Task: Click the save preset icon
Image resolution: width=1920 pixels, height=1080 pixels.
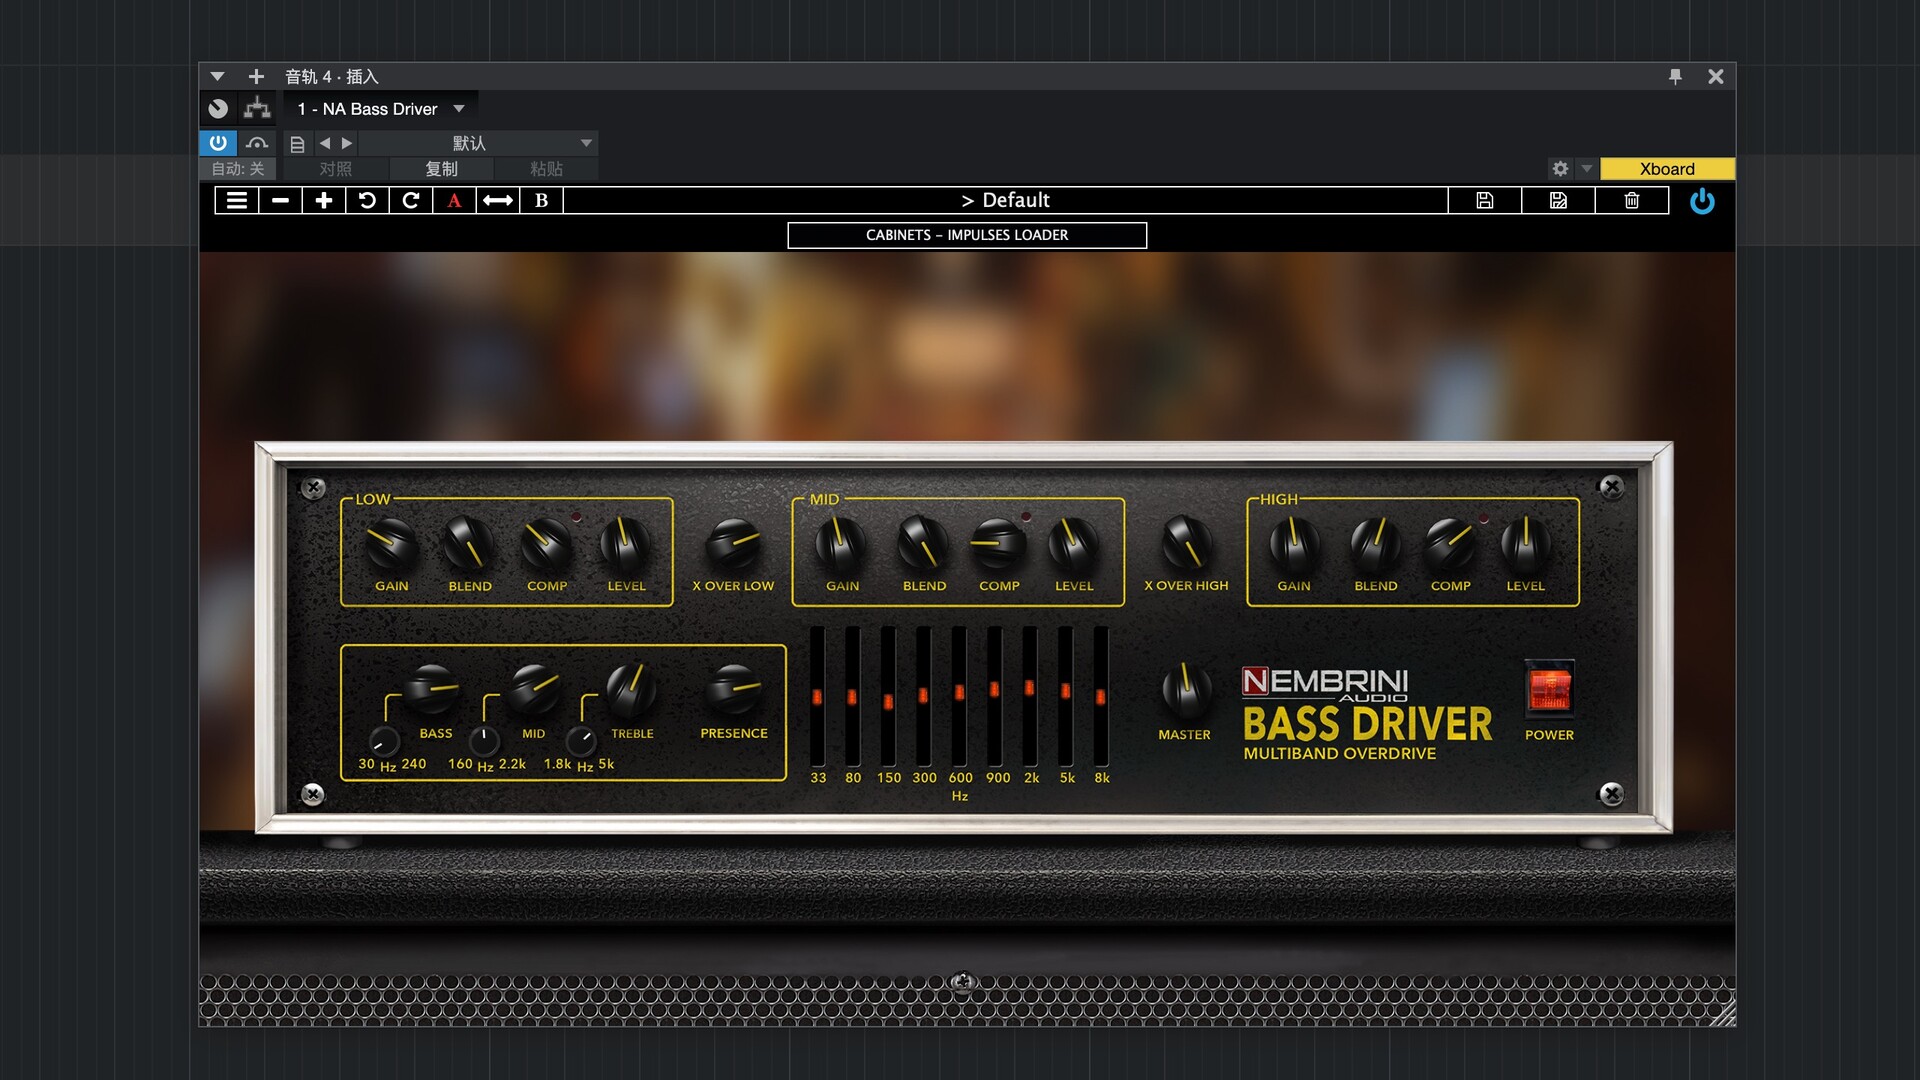Action: tap(1485, 200)
